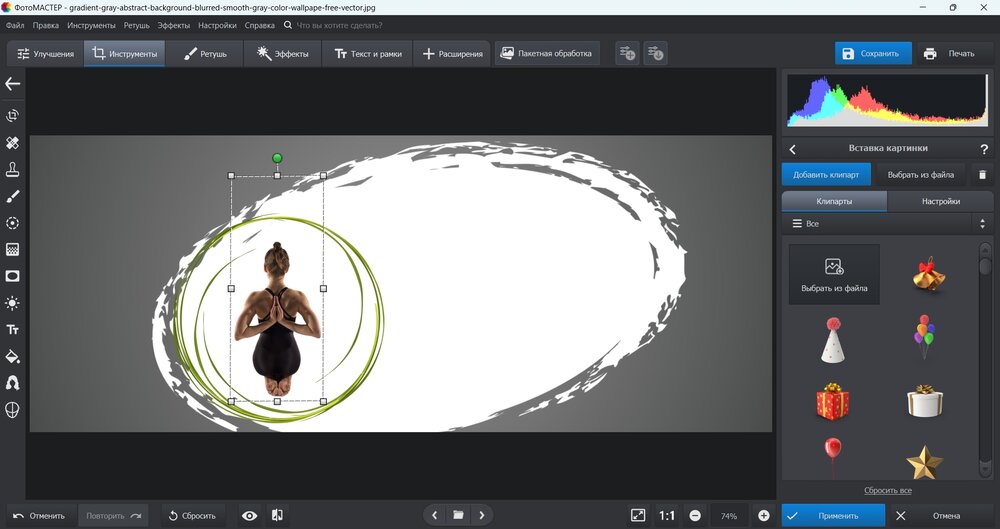Go to next image with right chevron
The height and width of the screenshot is (529, 1000).
click(x=481, y=515)
